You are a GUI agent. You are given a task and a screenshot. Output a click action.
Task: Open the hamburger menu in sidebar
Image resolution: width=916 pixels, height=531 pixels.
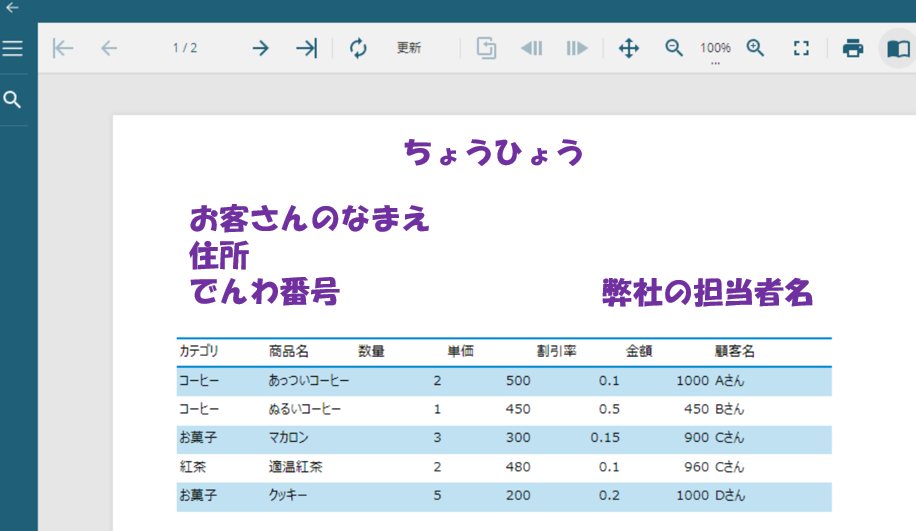[13, 48]
